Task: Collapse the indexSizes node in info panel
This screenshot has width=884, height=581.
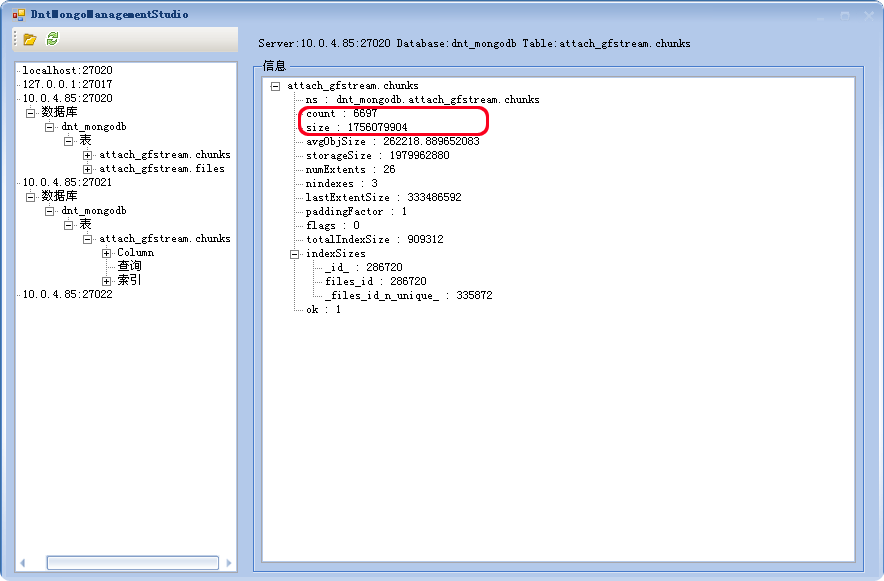Action: click(x=295, y=254)
